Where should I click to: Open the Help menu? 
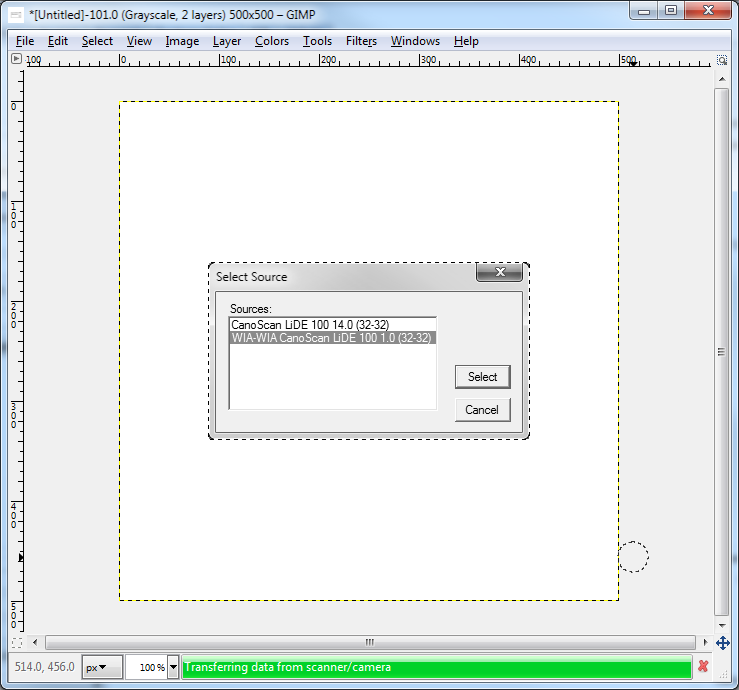tap(466, 41)
